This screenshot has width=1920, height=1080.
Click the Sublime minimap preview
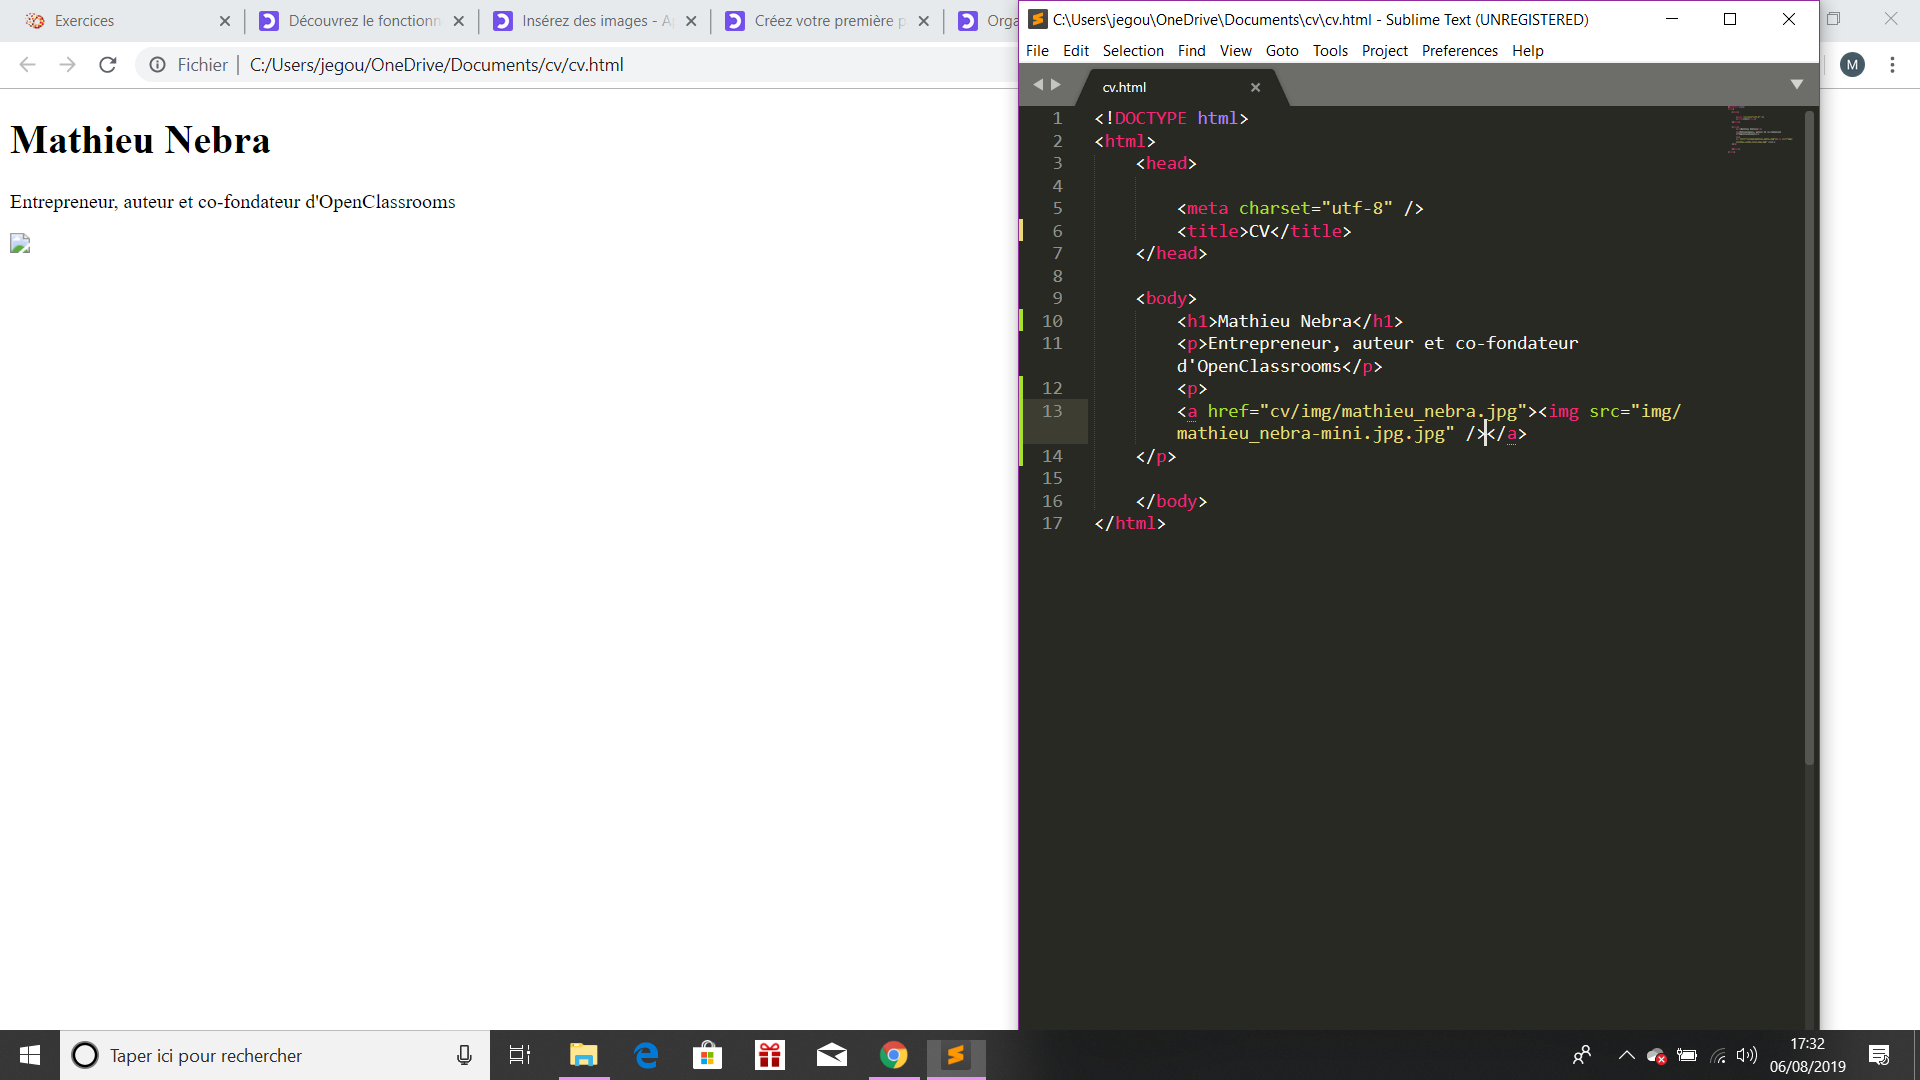(1760, 130)
